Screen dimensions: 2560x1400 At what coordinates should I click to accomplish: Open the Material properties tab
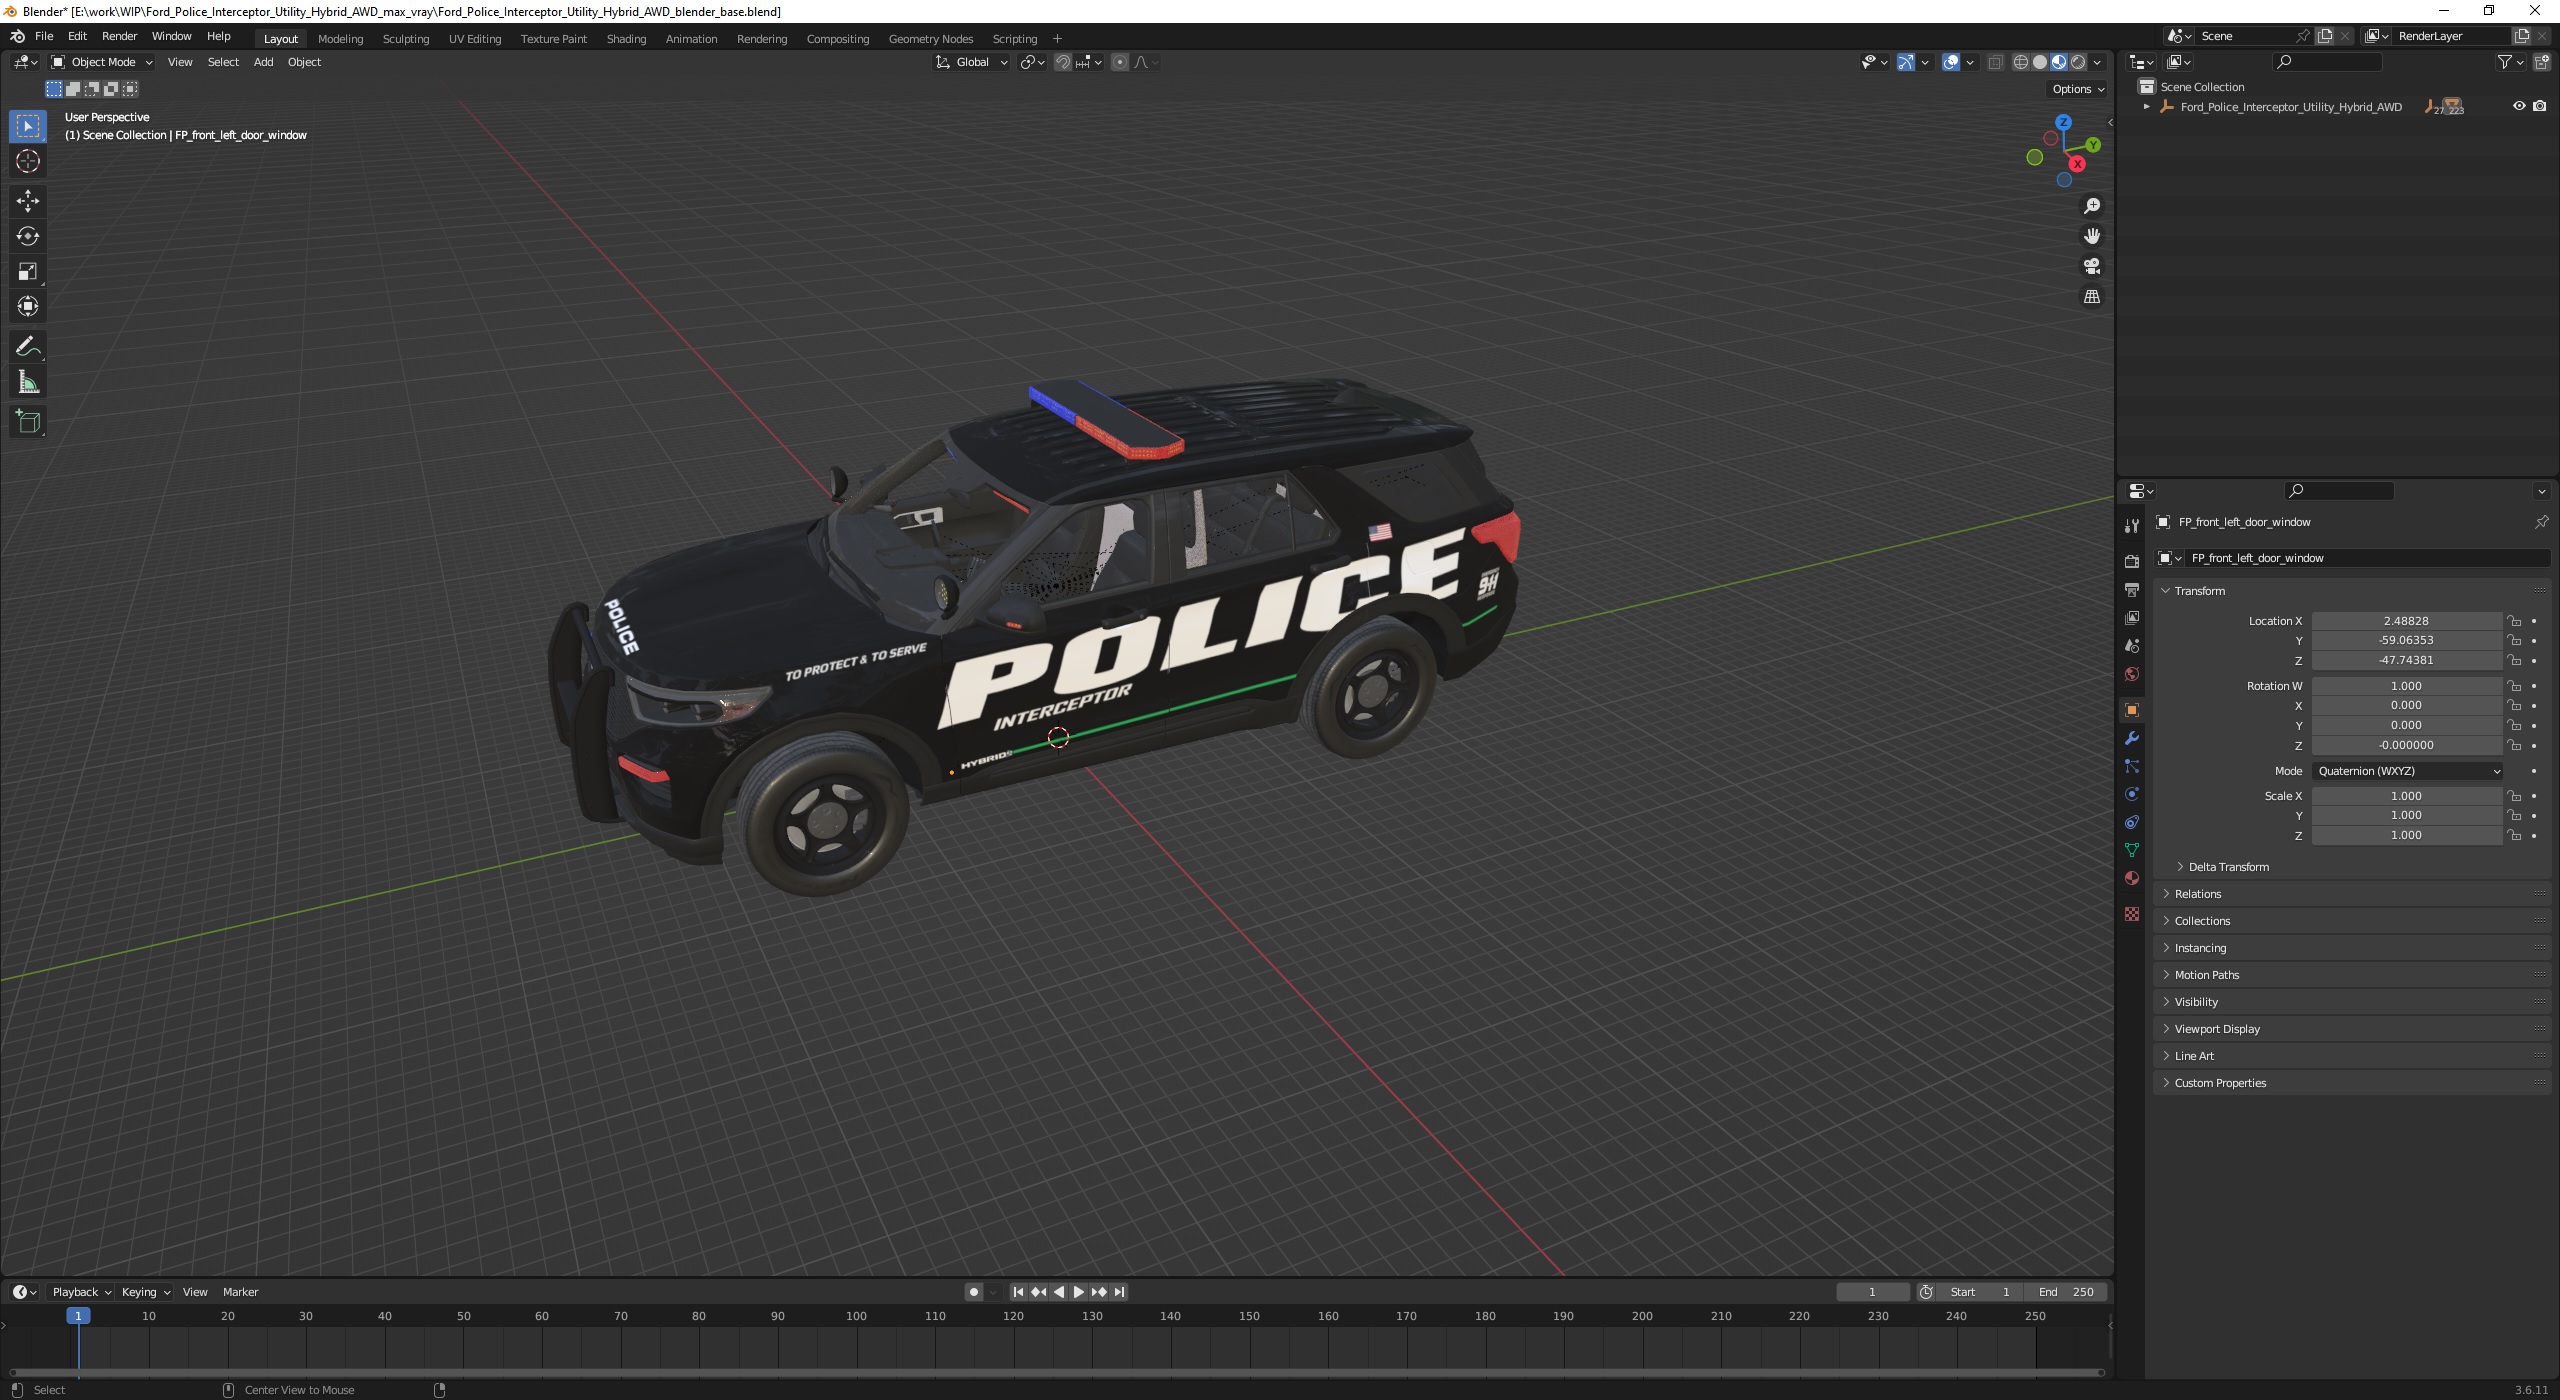pos(2131,878)
